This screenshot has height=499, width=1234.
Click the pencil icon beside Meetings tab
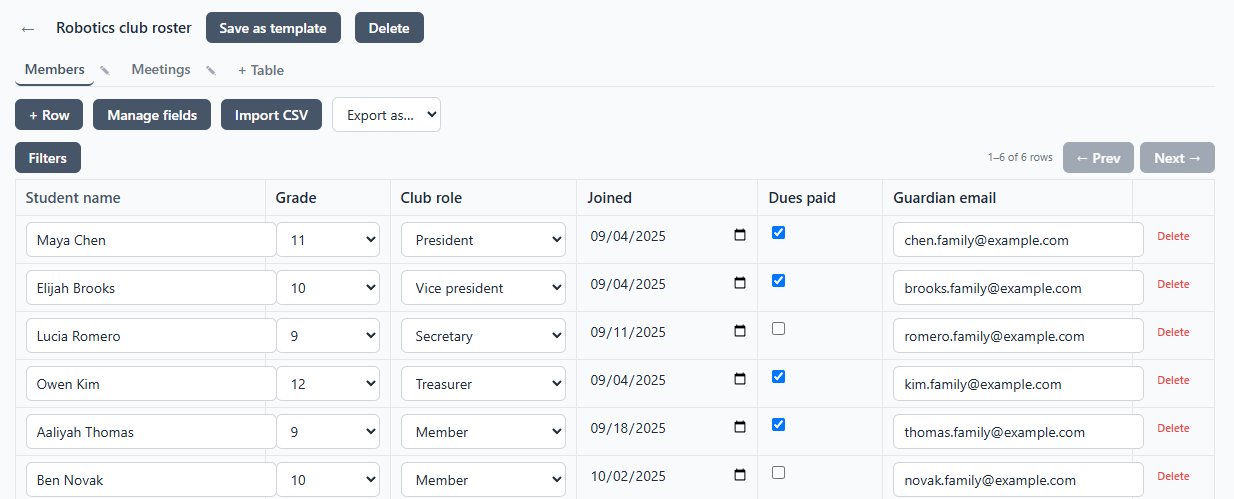click(211, 70)
